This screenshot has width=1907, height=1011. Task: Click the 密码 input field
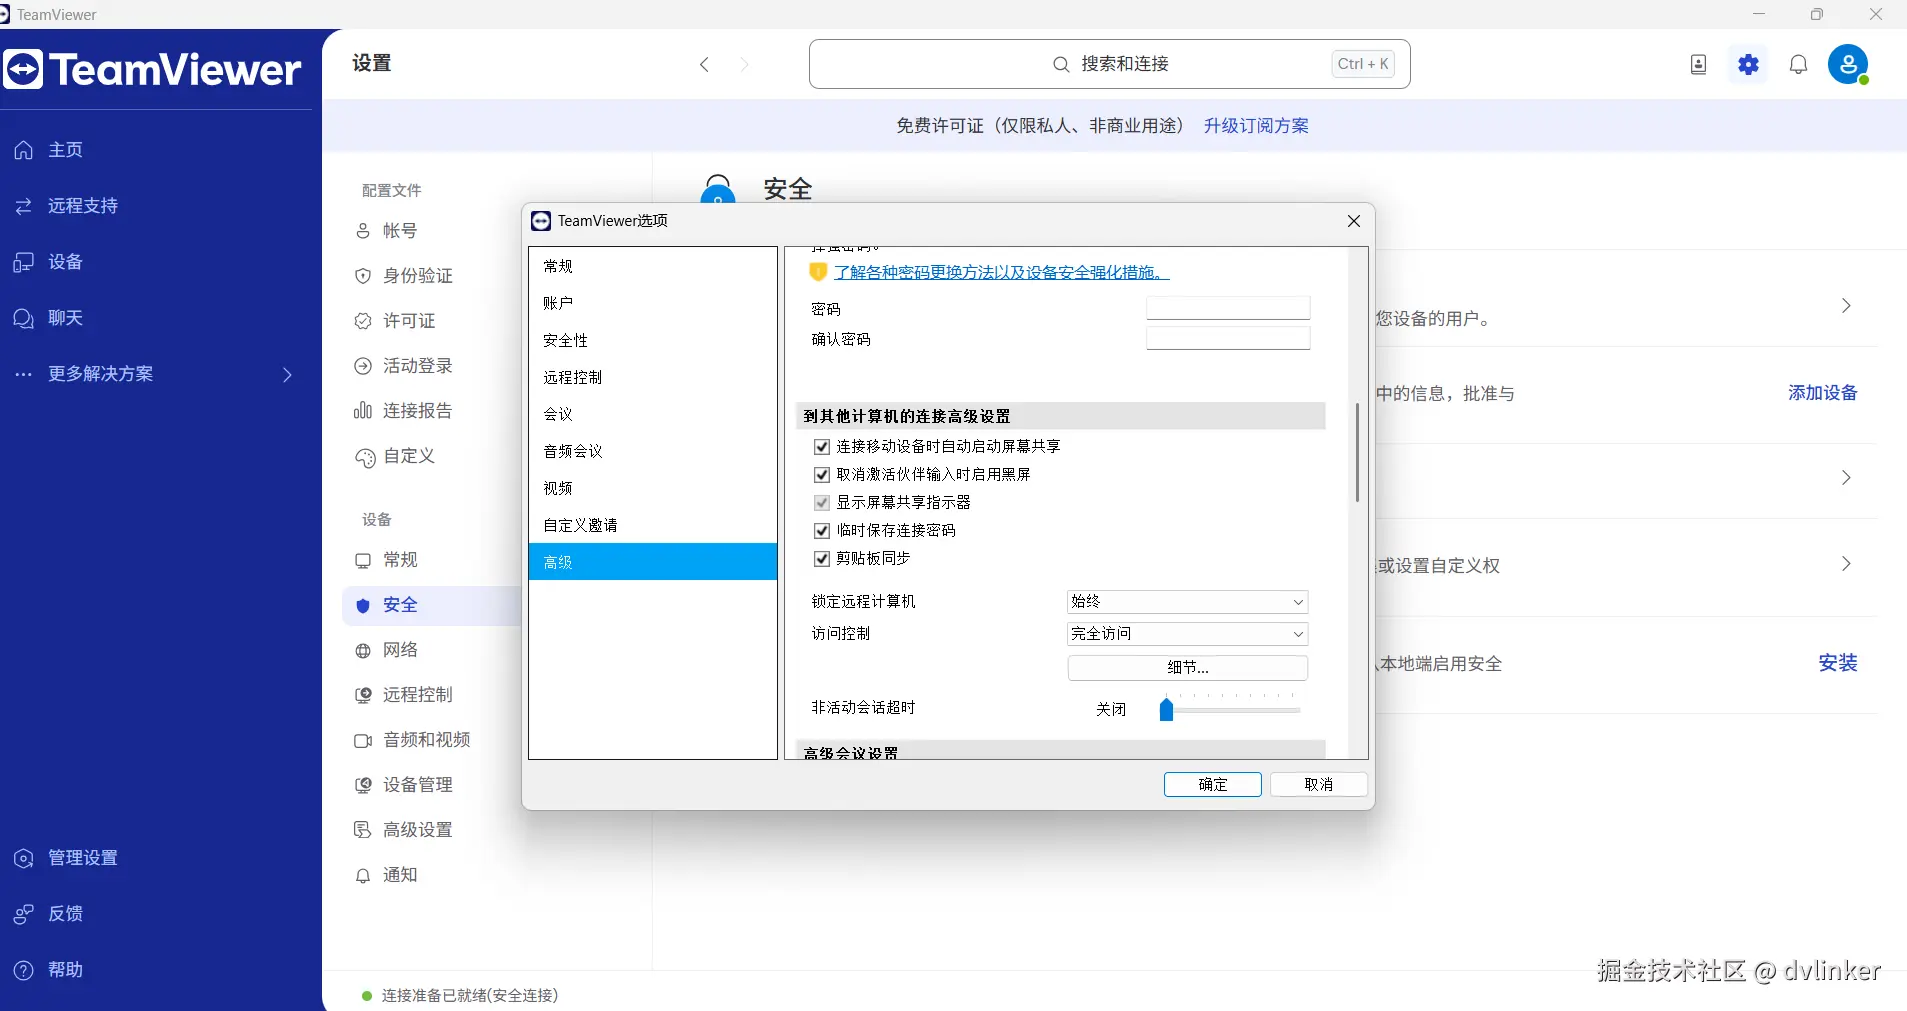point(1228,308)
